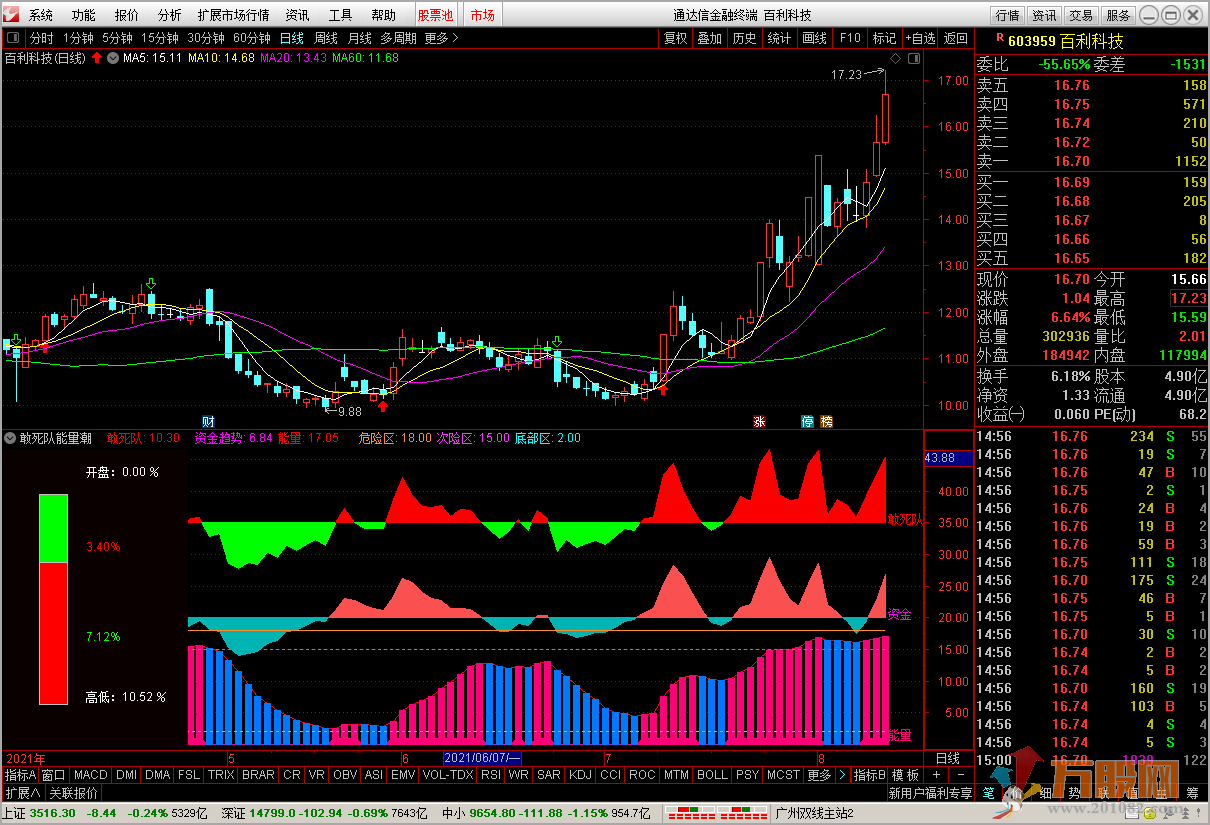Click the small panel icon beside the diamond

913,59
